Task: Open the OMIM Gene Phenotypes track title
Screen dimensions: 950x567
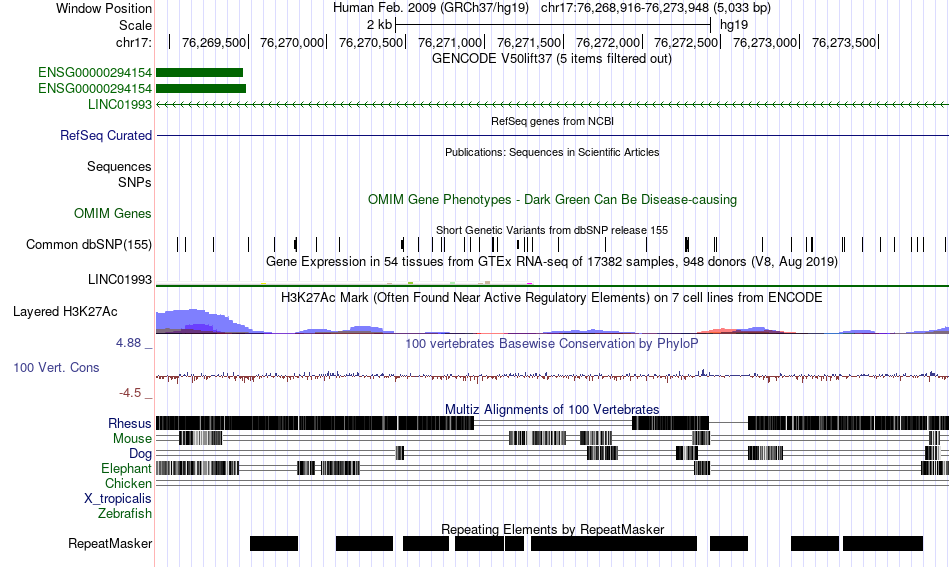Action: [552, 199]
